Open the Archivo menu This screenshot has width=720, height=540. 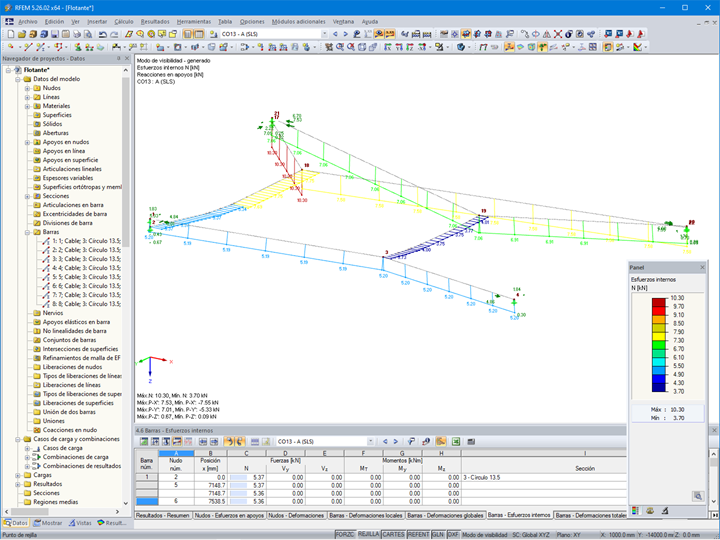pos(28,22)
